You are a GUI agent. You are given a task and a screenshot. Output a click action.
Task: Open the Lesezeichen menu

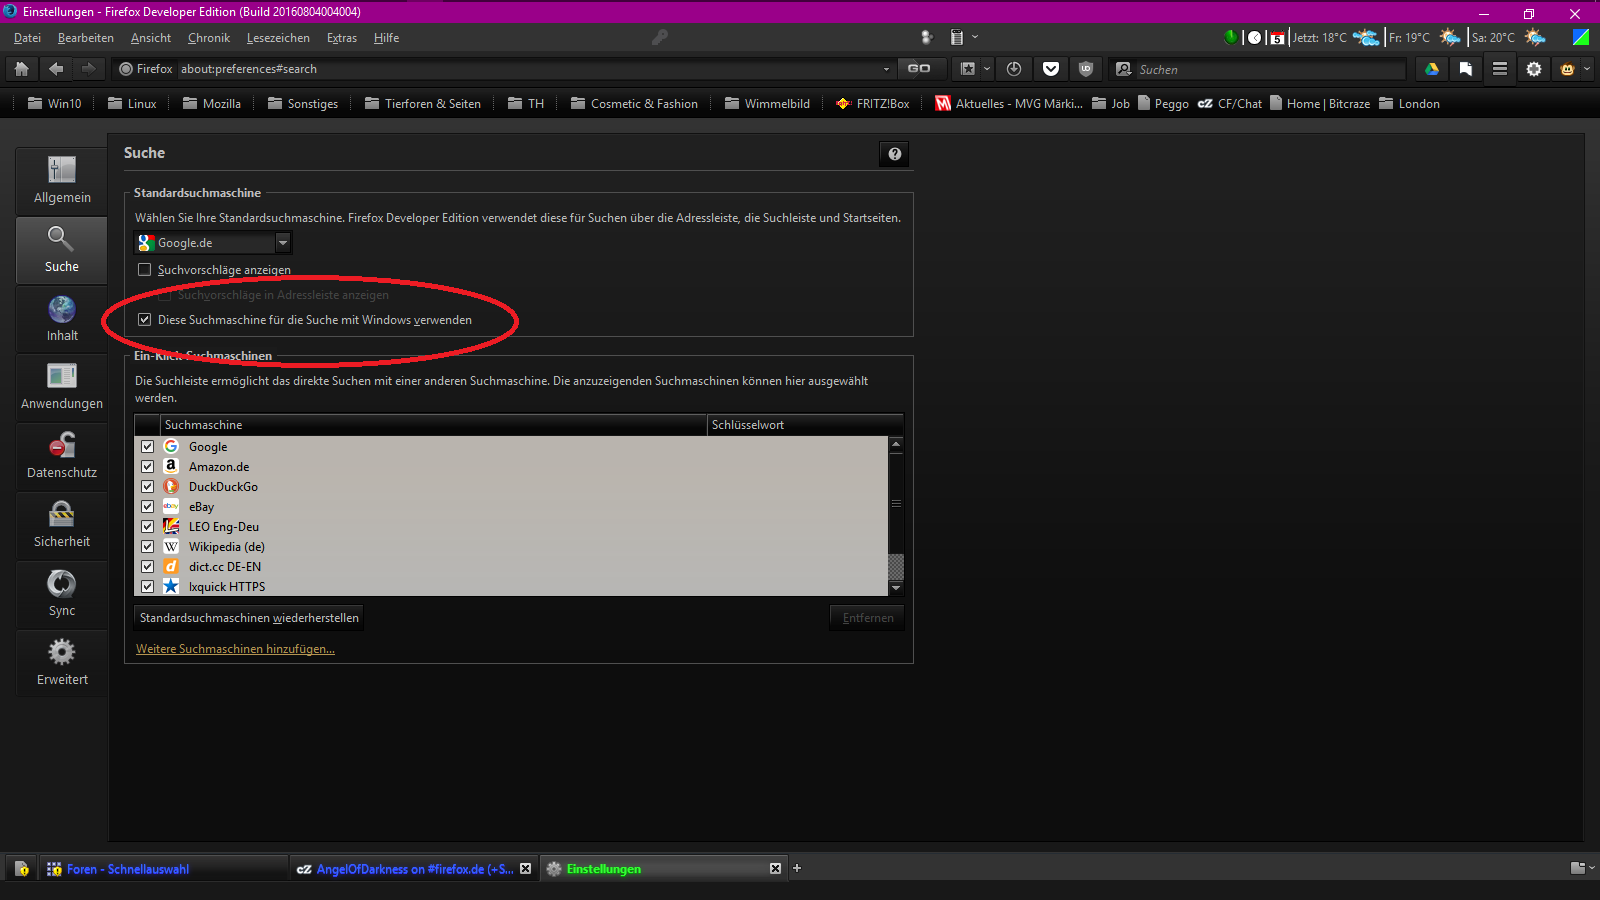point(278,38)
